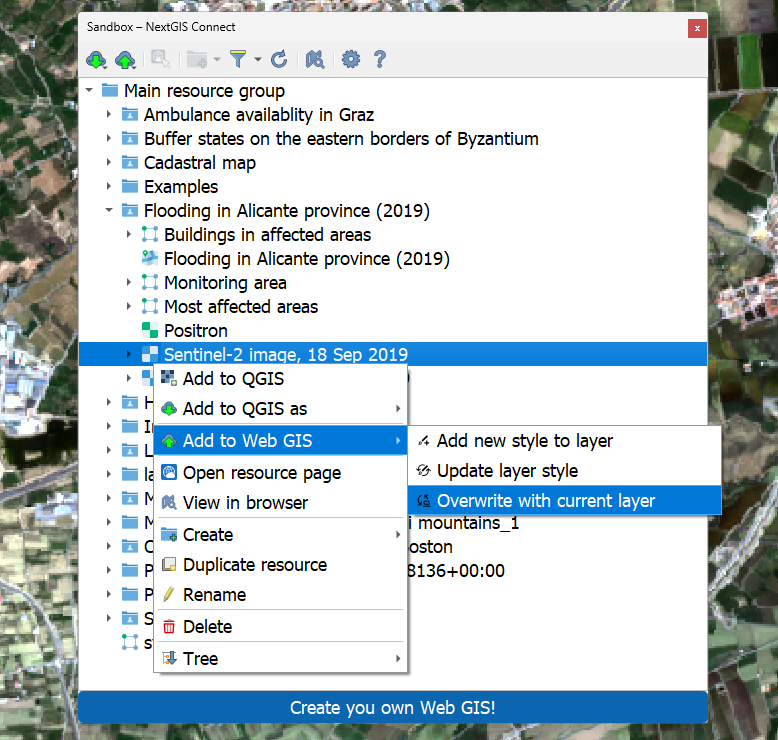The height and width of the screenshot is (740, 778).
Task: Select Update layer style
Action: click(x=565, y=471)
